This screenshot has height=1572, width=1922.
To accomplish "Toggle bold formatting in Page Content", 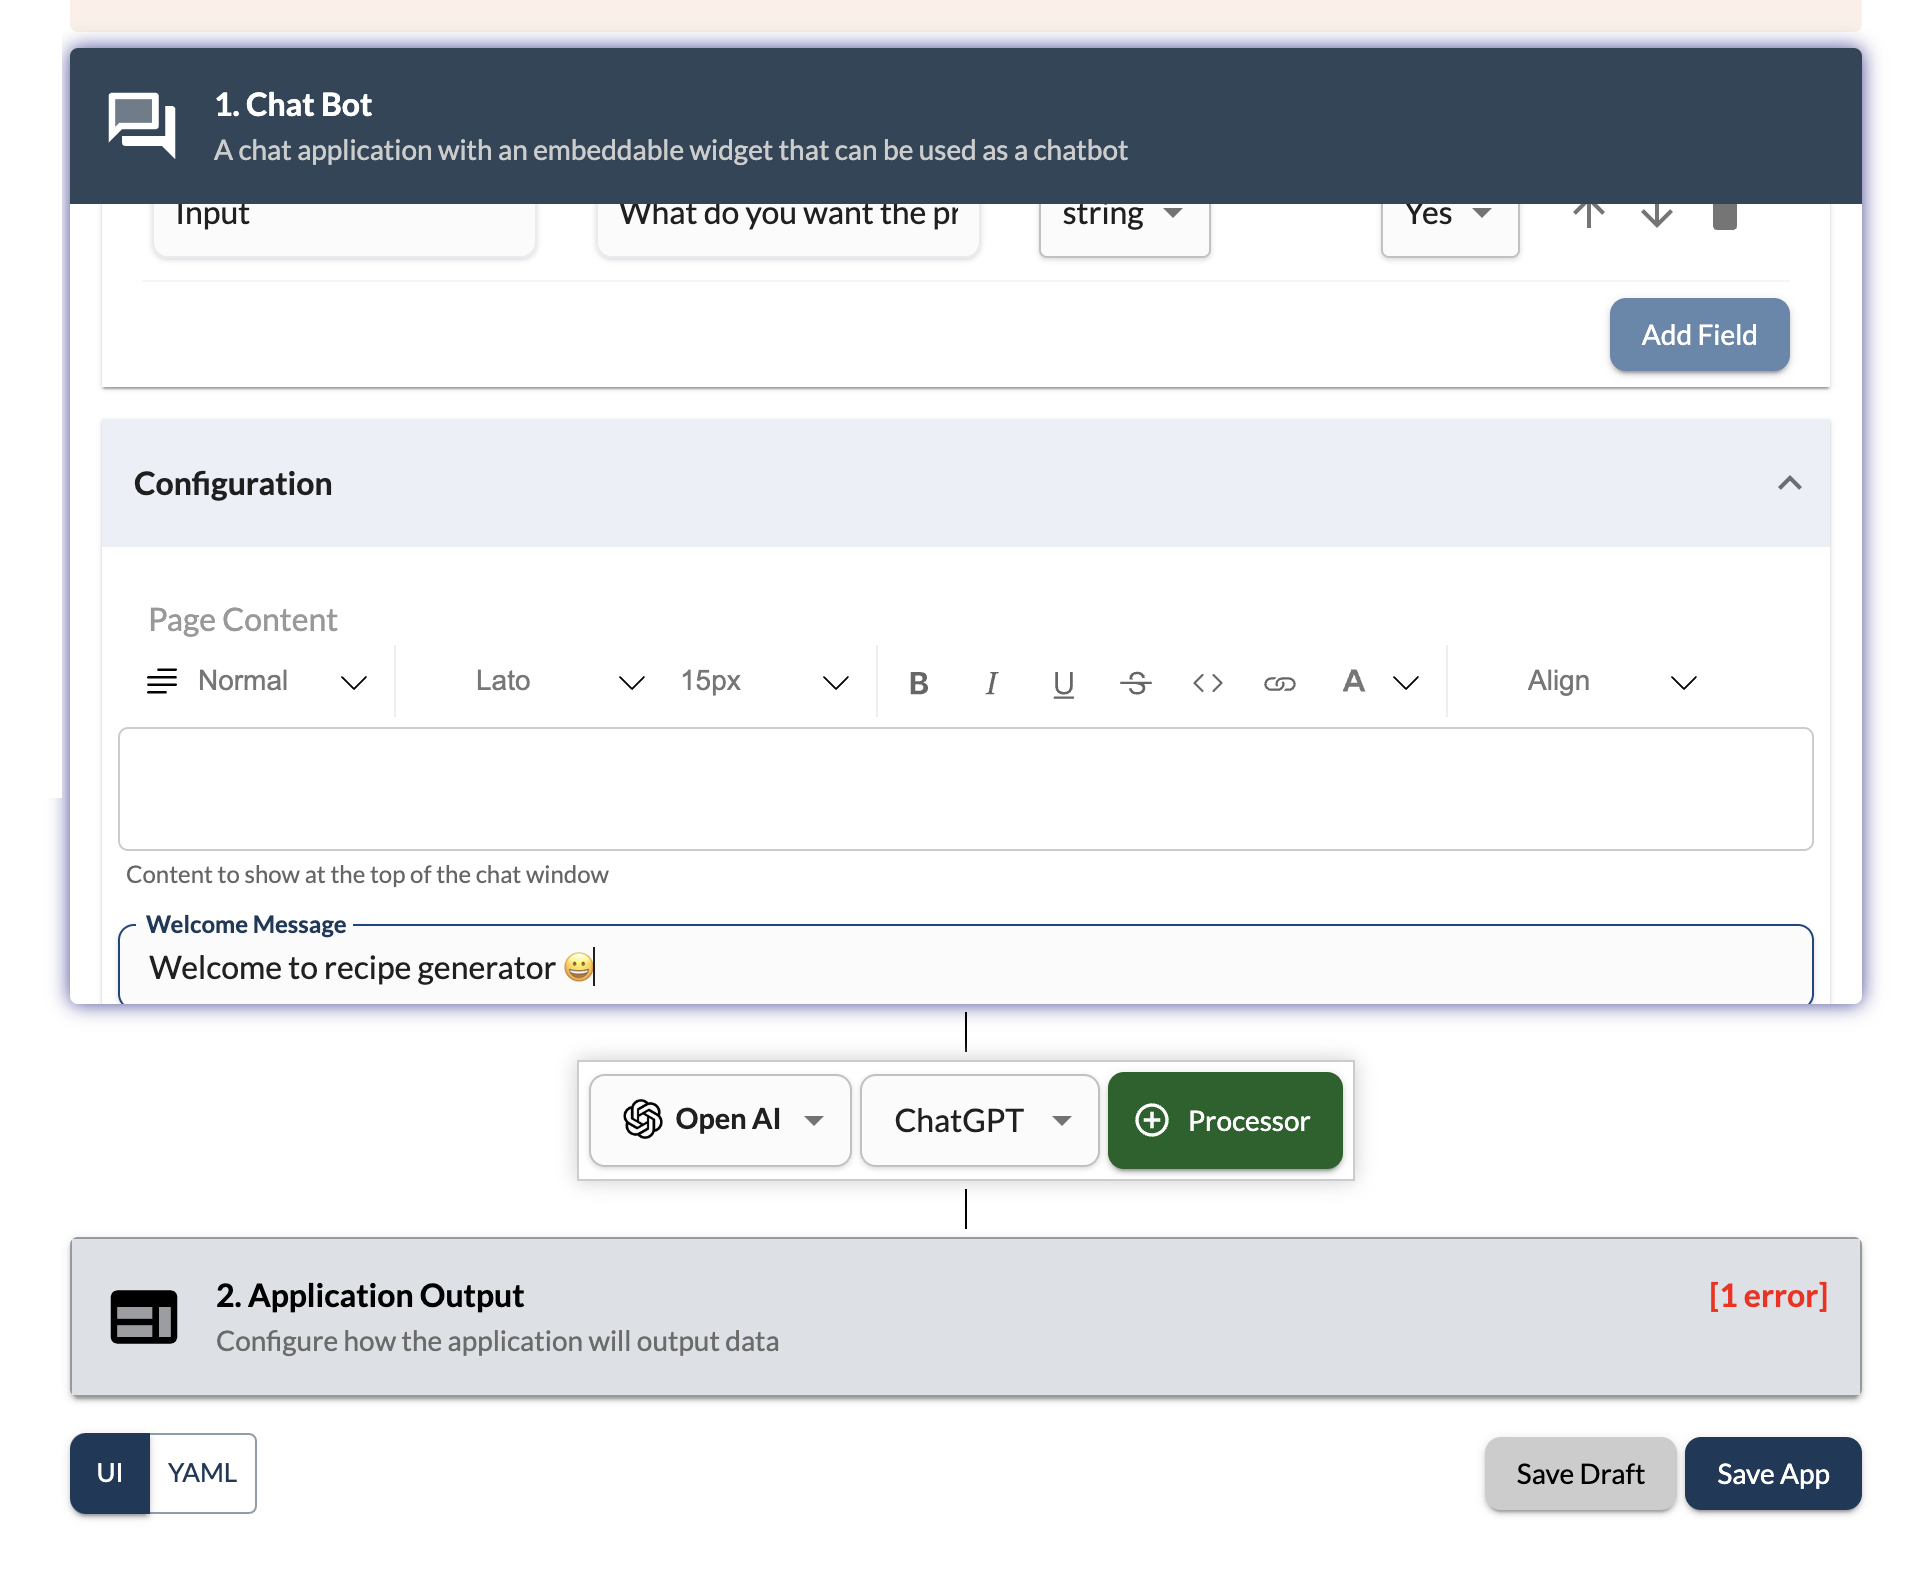I will coord(919,683).
